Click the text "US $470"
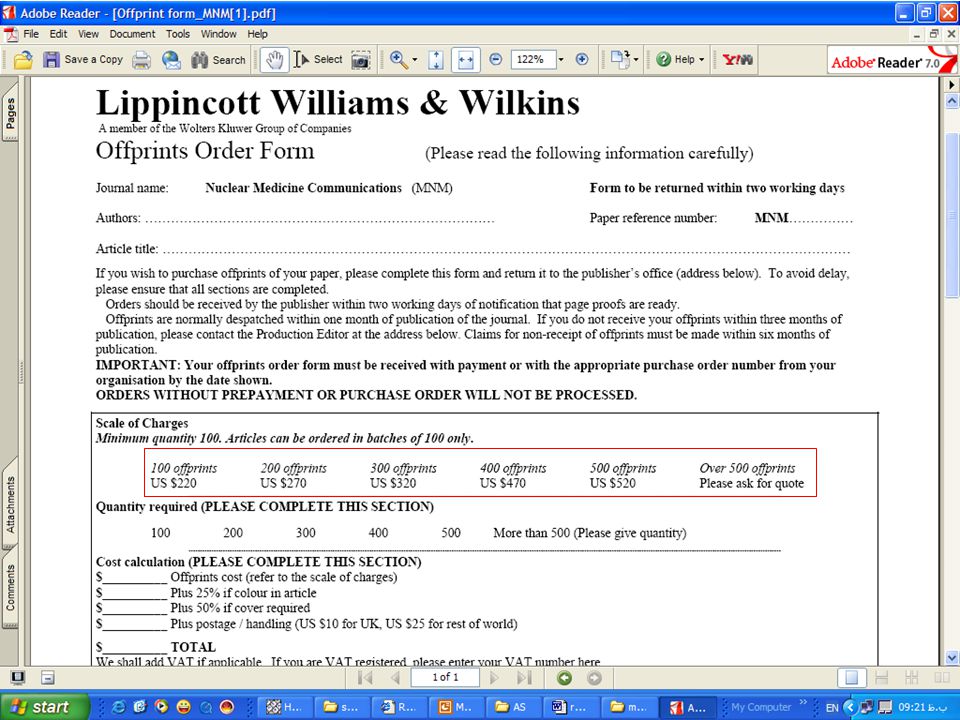The image size is (960, 720). coord(503,483)
